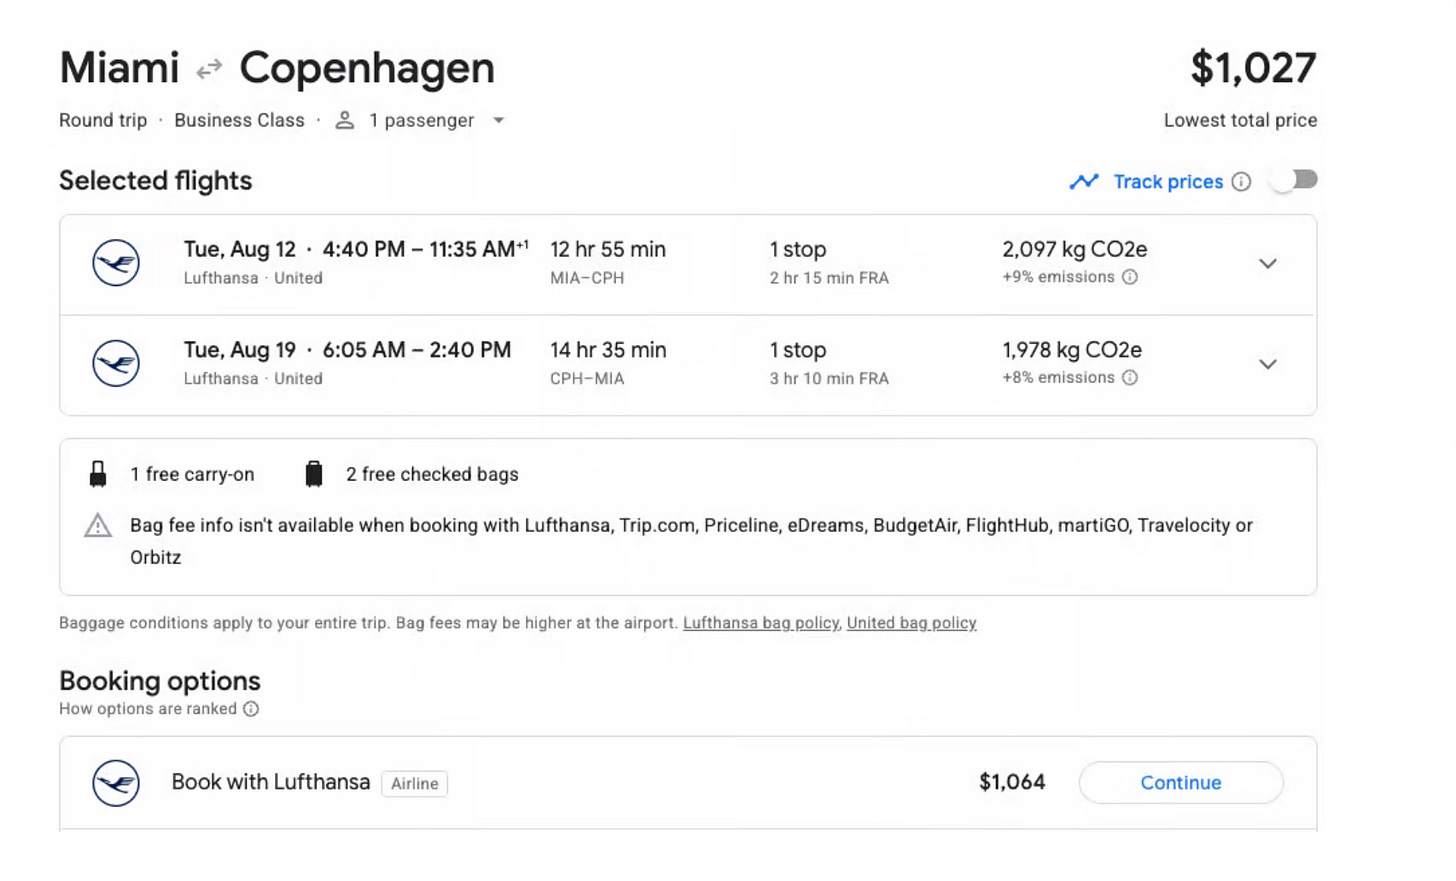Viewport: 1456px width, 881px height.
Task: Click the 'Tue, Aug 12 · 4:40 PM – 11:35 AM' time text
Action: pos(356,249)
